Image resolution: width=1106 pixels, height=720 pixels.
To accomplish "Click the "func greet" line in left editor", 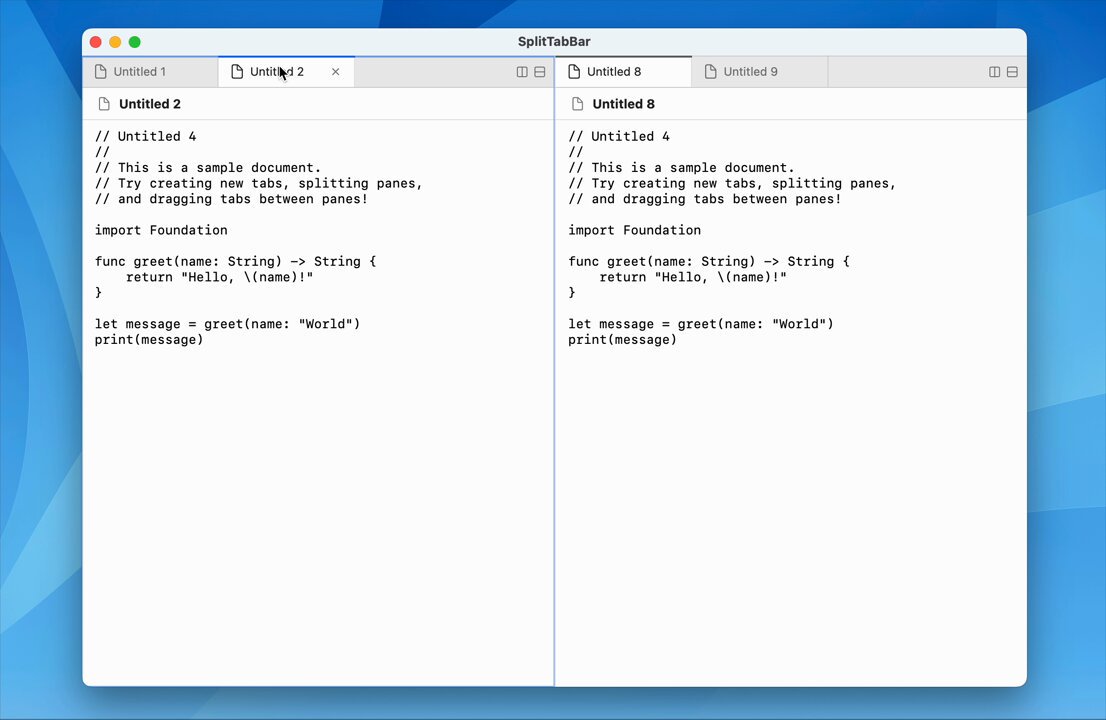I will tap(235, 262).
